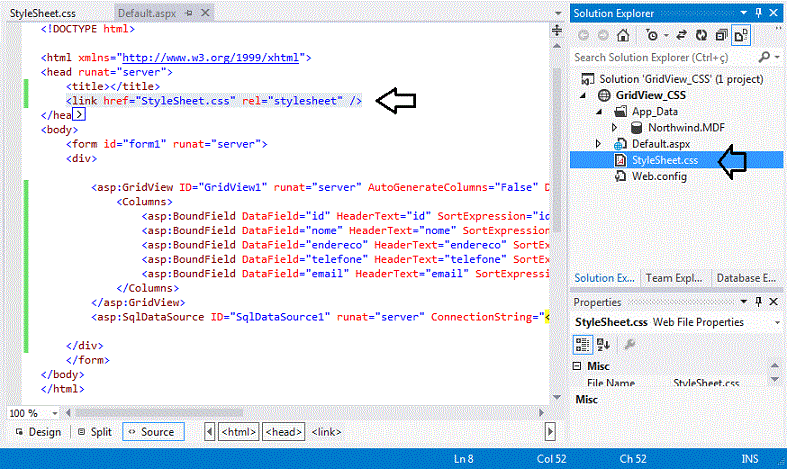Screen dimensions: 787x469
Task: Click the up arrow of the Properties scrollbar
Action: 775,366
